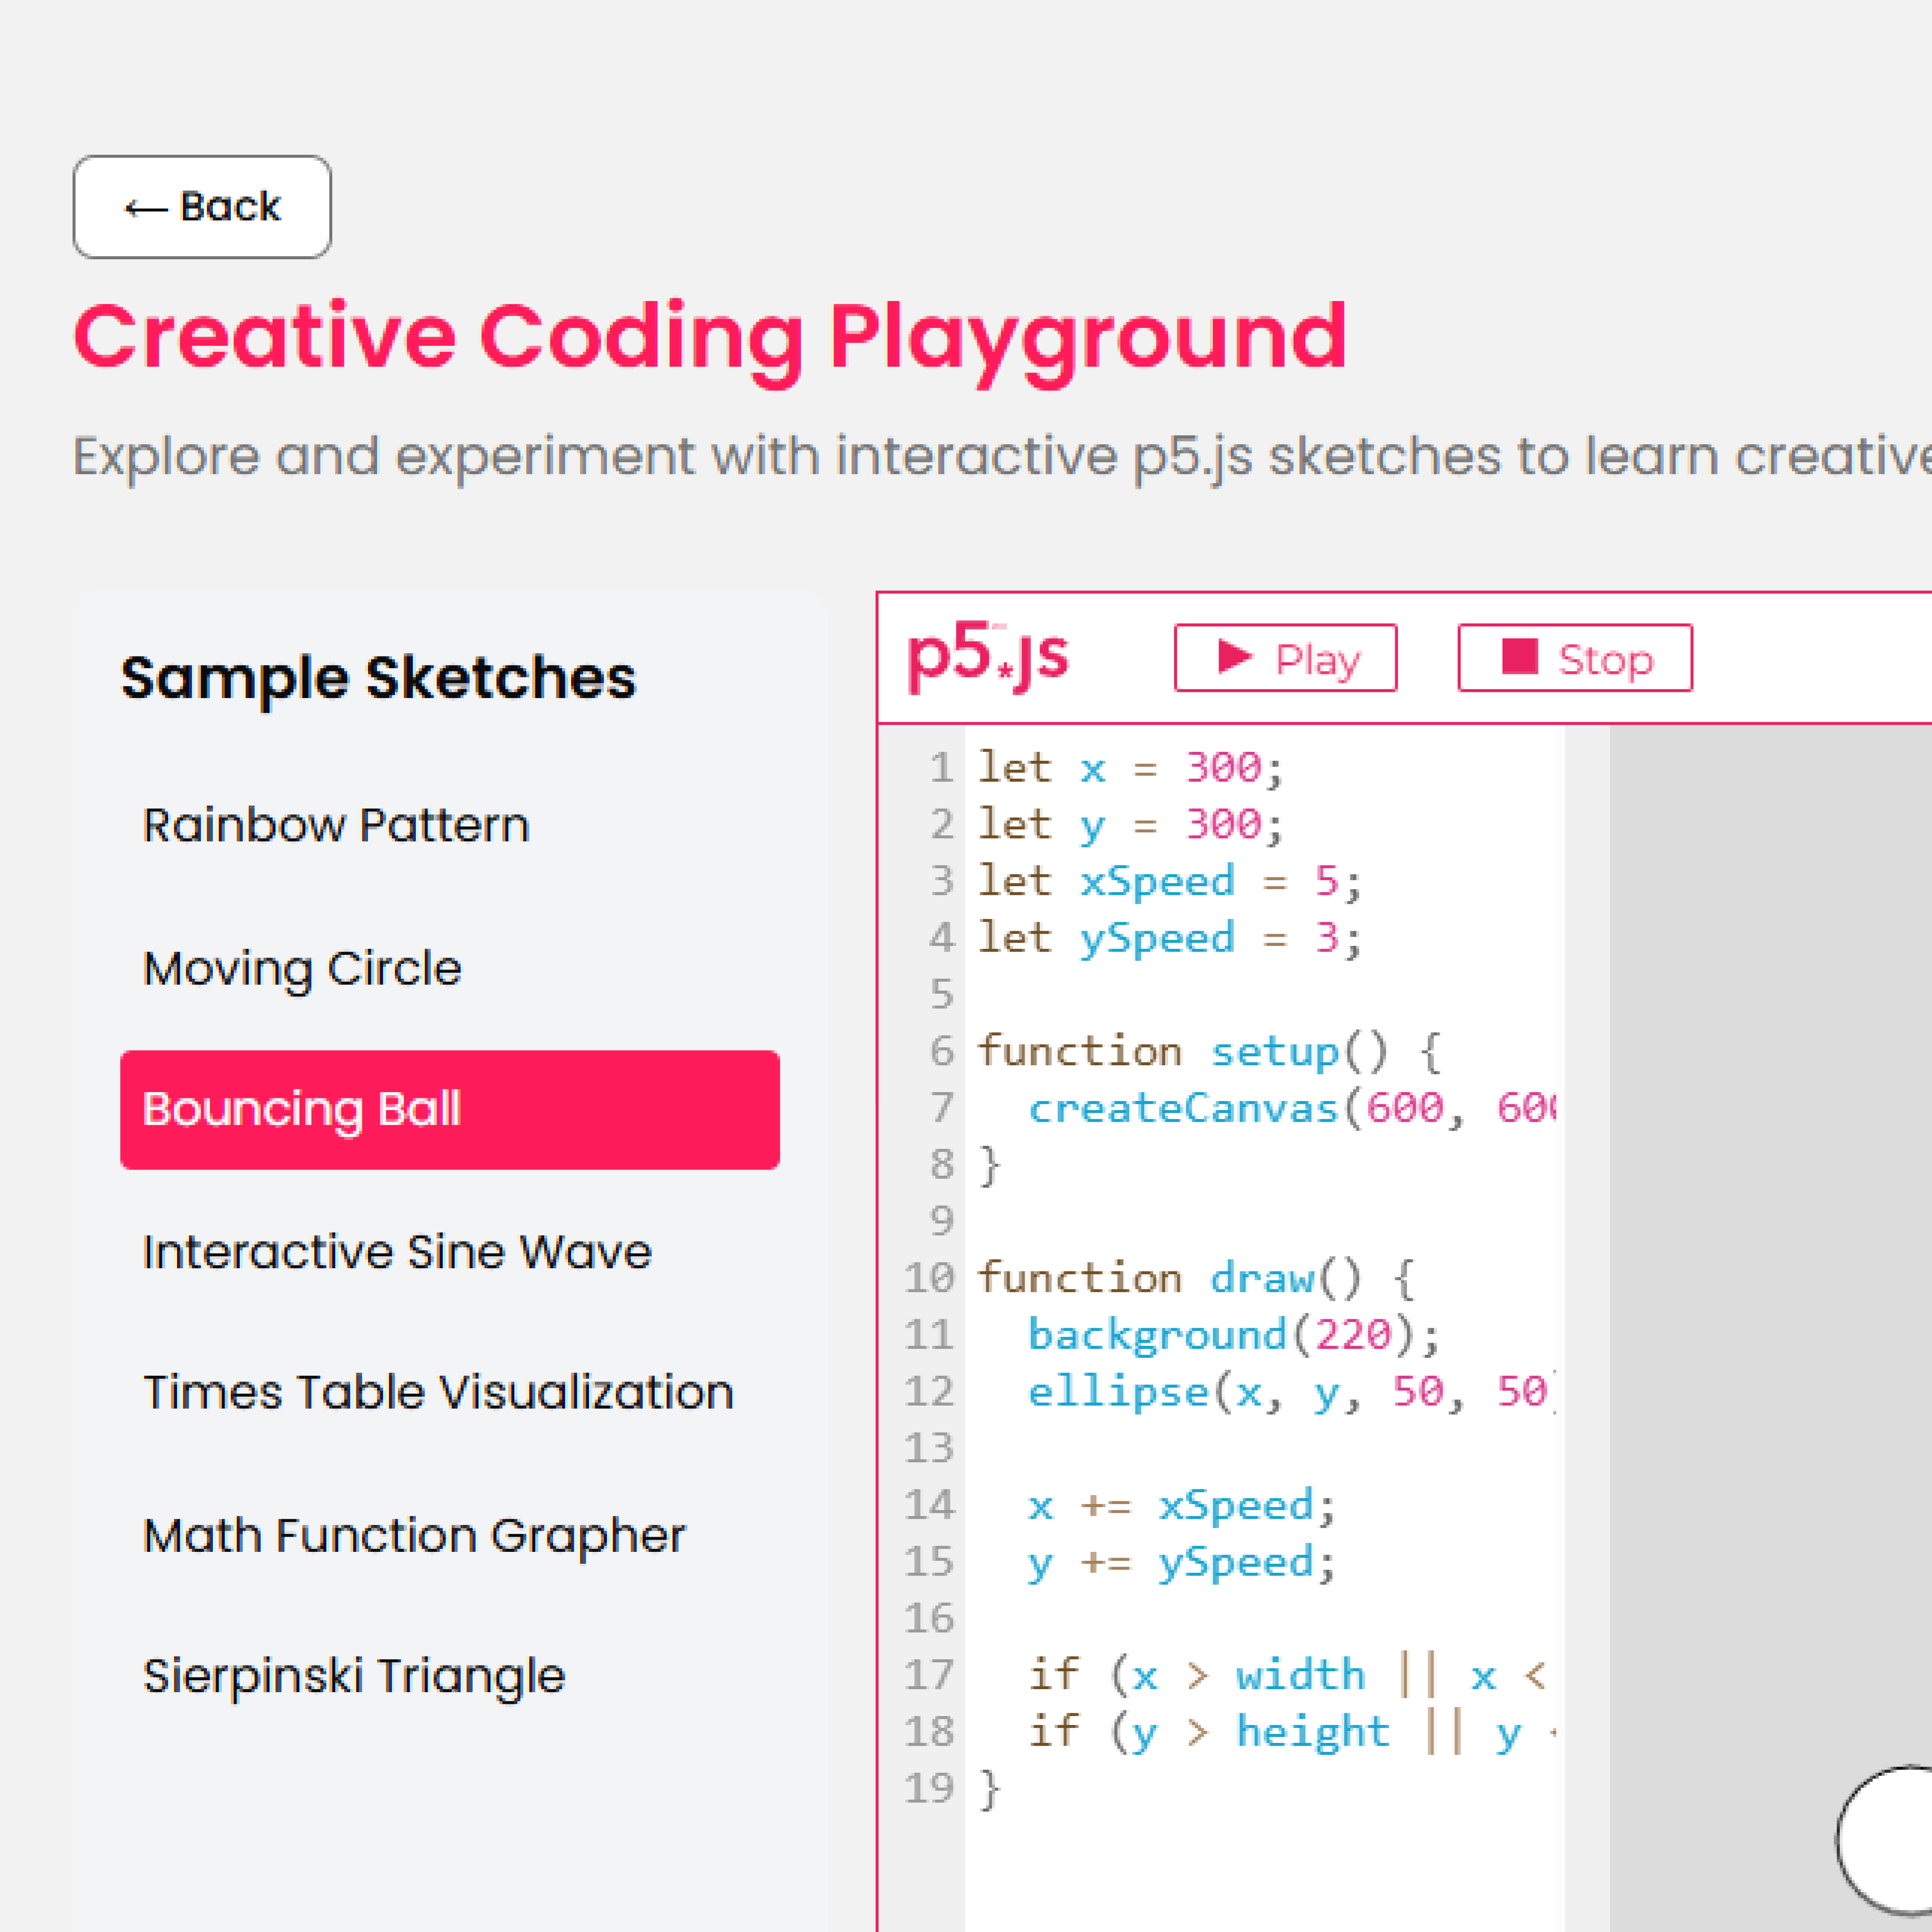Click code line 1 'let x = 300'
The width and height of the screenshot is (1932, 1932).
click(x=1130, y=768)
